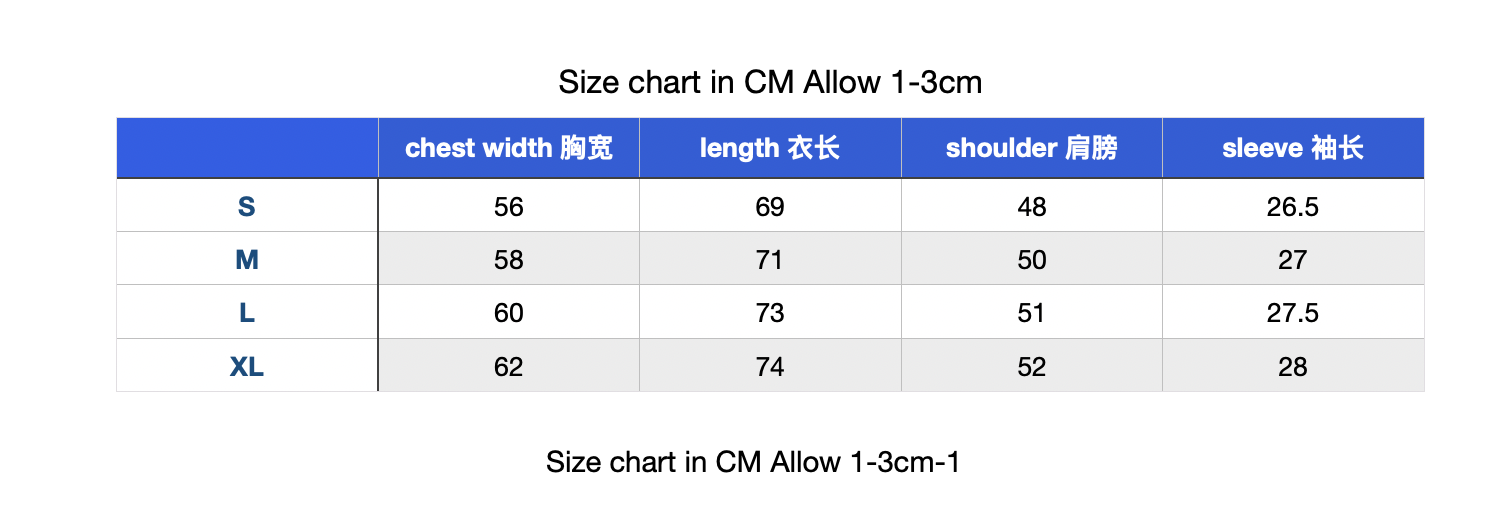Click the shoulder 肩膀 column header
The width and height of the screenshot is (1504, 514).
[1032, 148]
